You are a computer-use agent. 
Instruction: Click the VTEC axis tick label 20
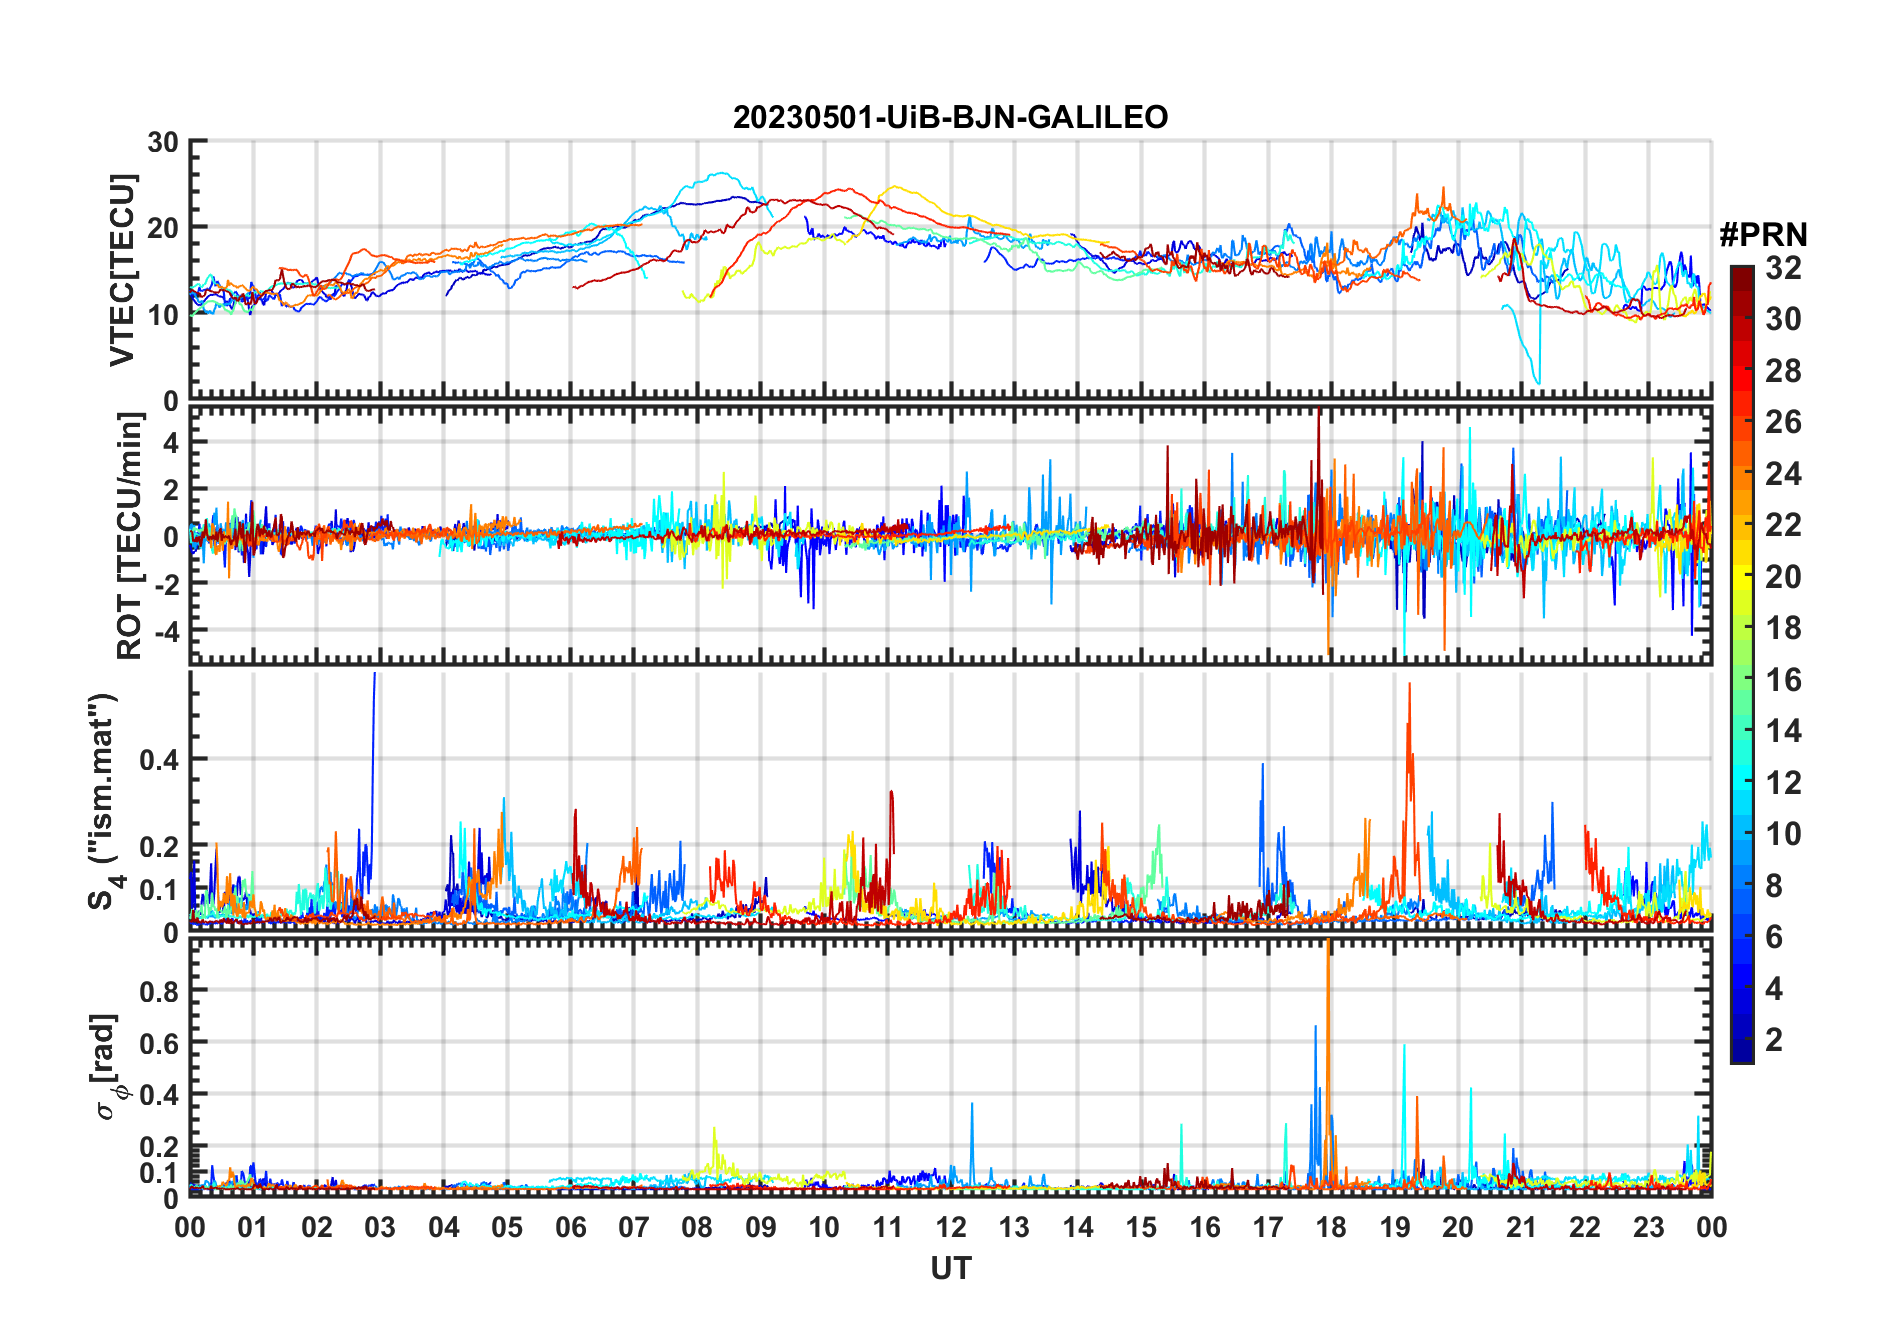[163, 228]
